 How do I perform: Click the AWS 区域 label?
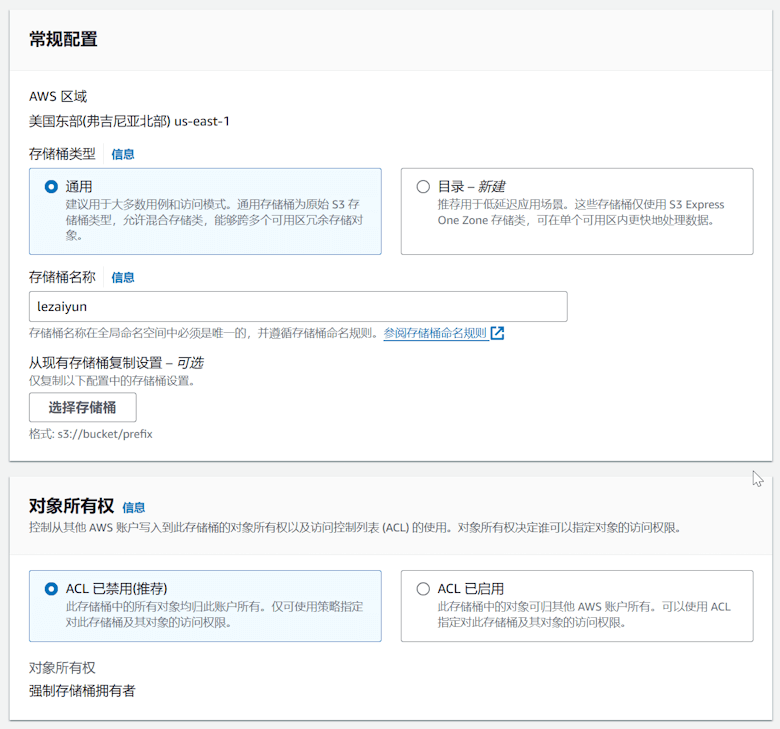click(x=58, y=97)
